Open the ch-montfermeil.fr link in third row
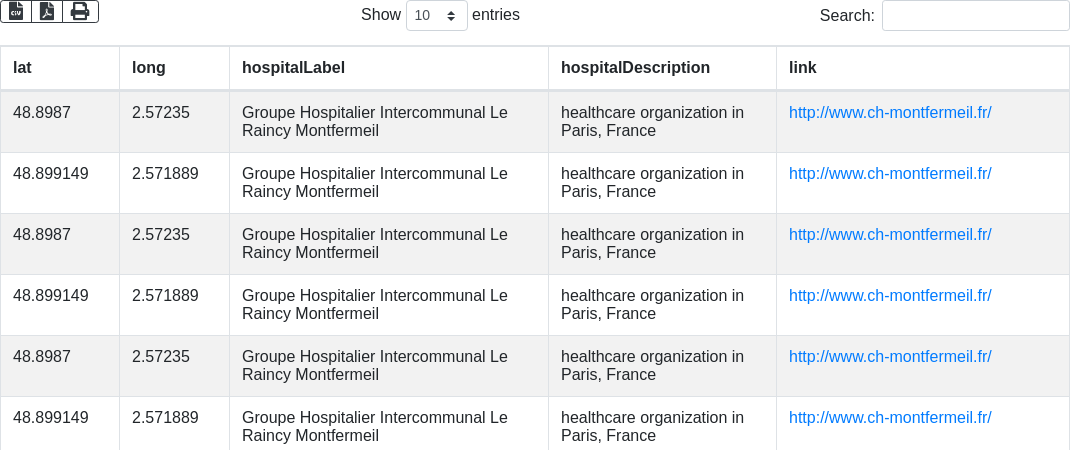 [890, 235]
